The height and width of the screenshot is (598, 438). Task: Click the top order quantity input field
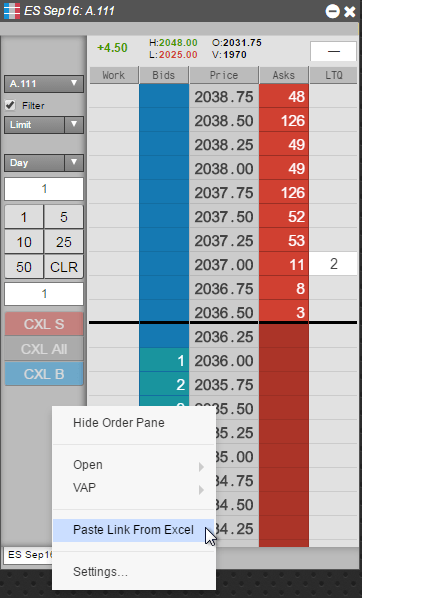(x=44, y=189)
